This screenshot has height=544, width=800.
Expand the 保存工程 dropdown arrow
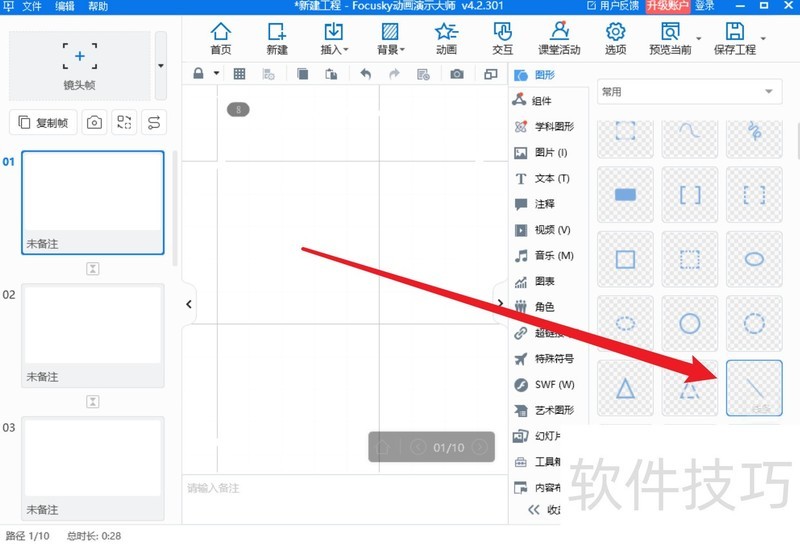pos(763,38)
